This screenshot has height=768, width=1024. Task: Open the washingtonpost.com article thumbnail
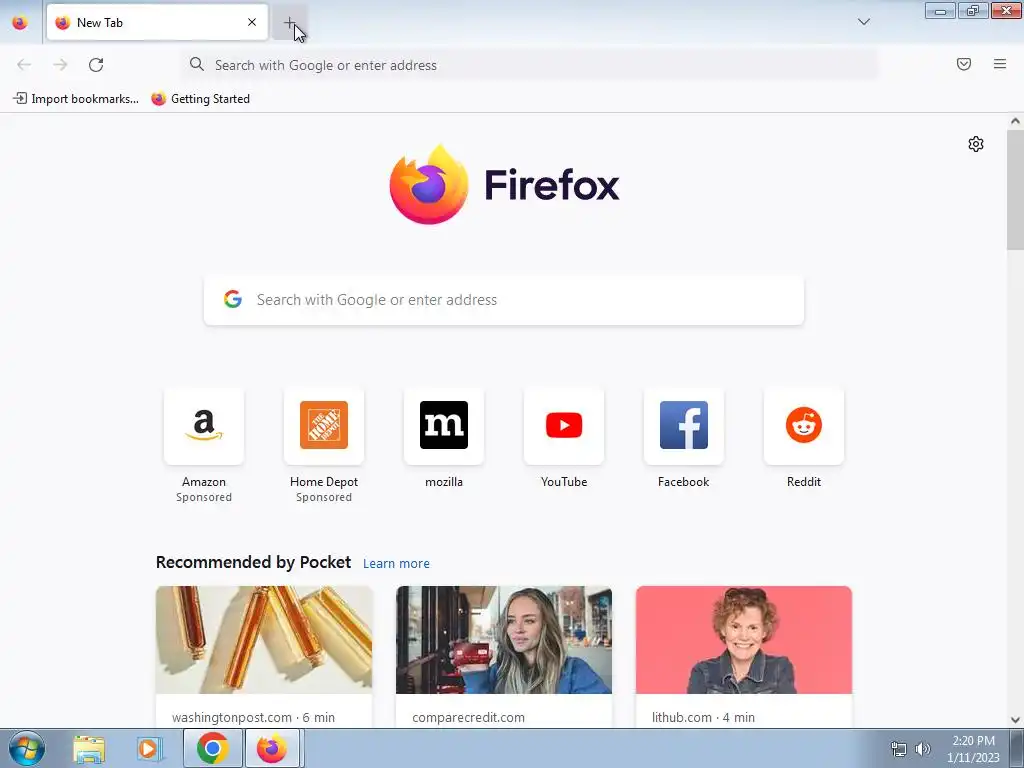coord(264,640)
